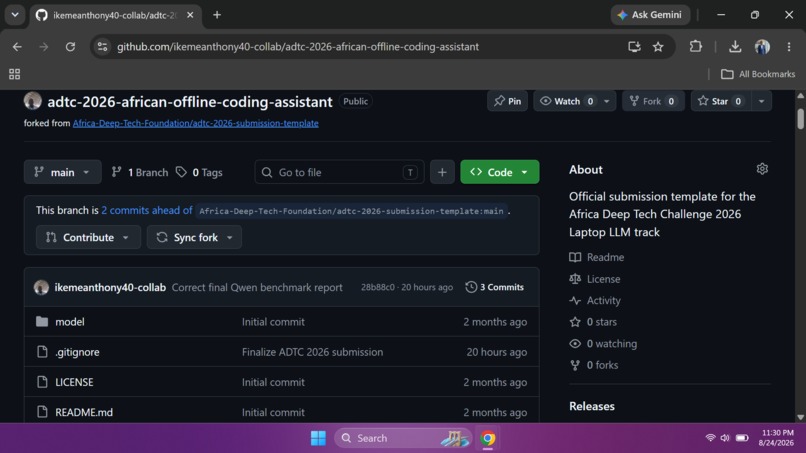This screenshot has width=806, height=453.
Task: Open the .gitignore file
Action: point(77,352)
